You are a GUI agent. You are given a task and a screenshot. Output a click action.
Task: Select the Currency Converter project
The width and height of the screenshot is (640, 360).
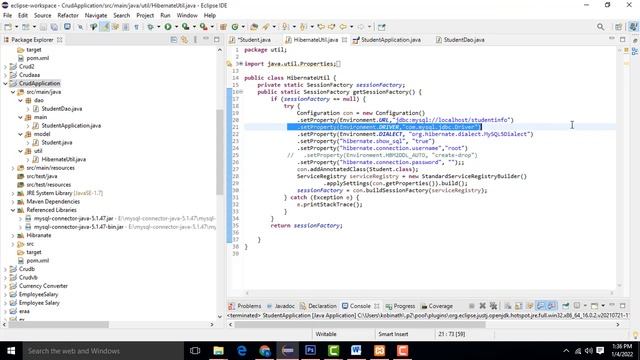click(43, 286)
